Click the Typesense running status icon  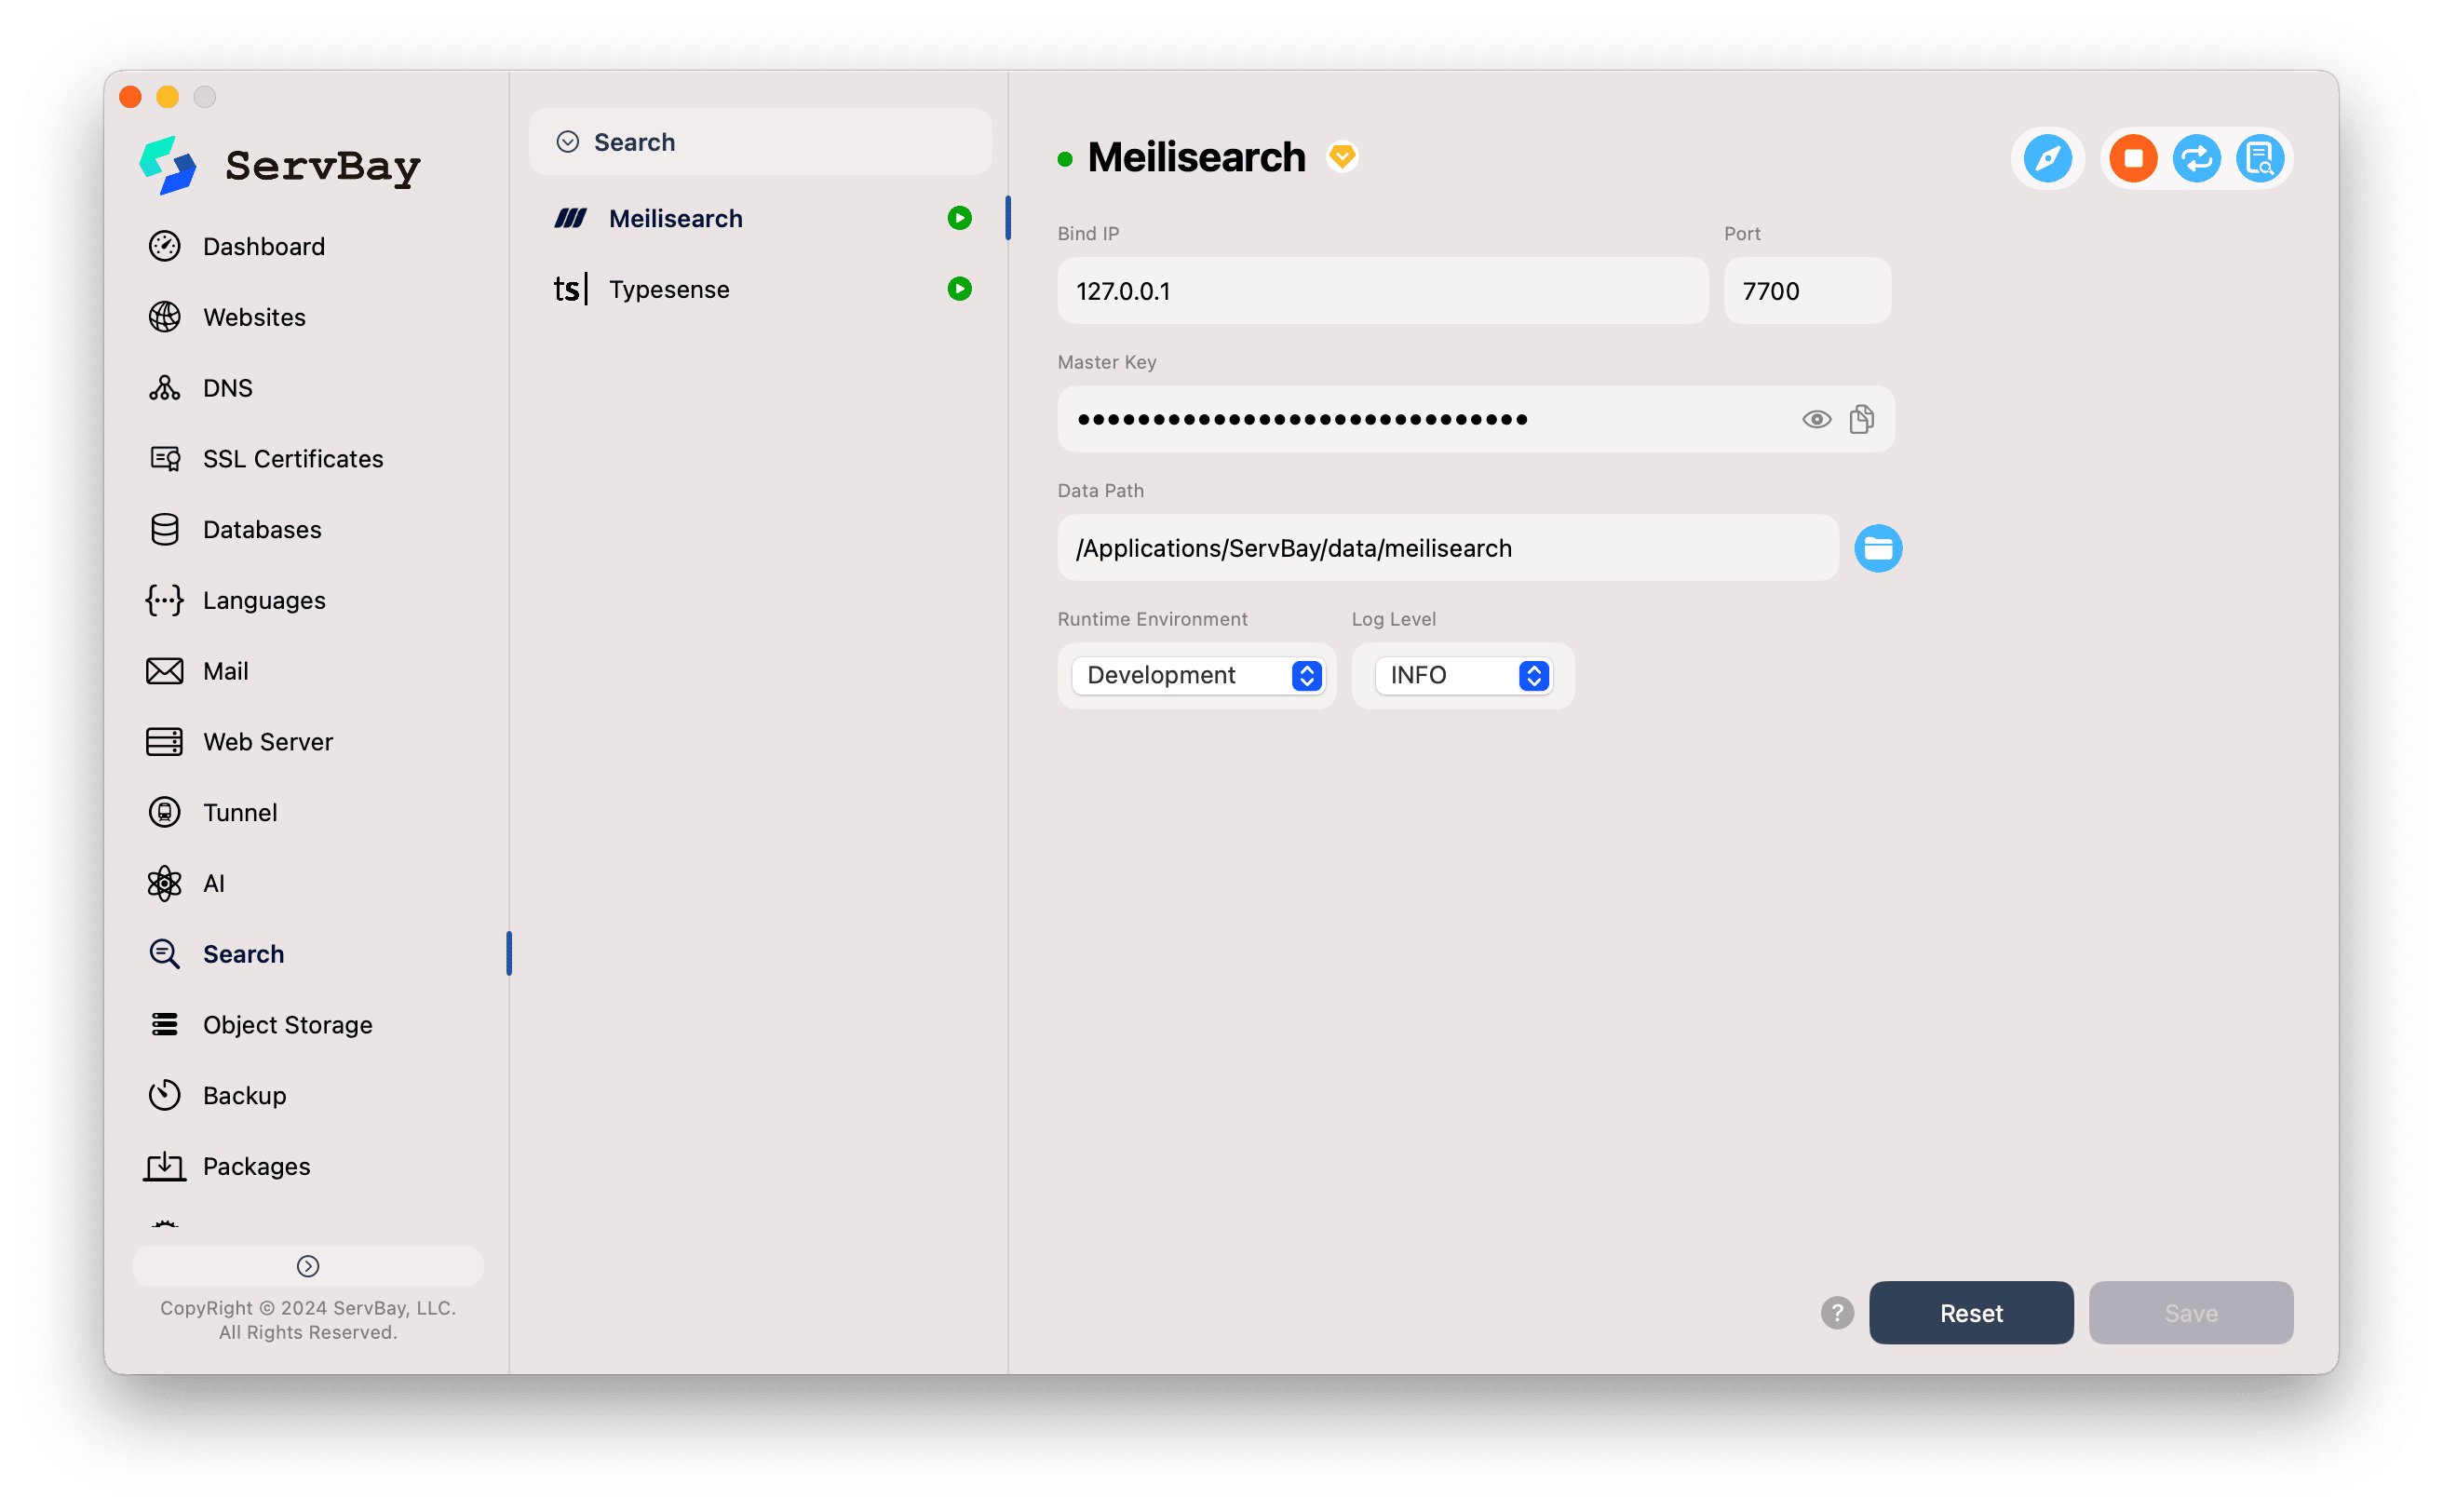point(960,289)
